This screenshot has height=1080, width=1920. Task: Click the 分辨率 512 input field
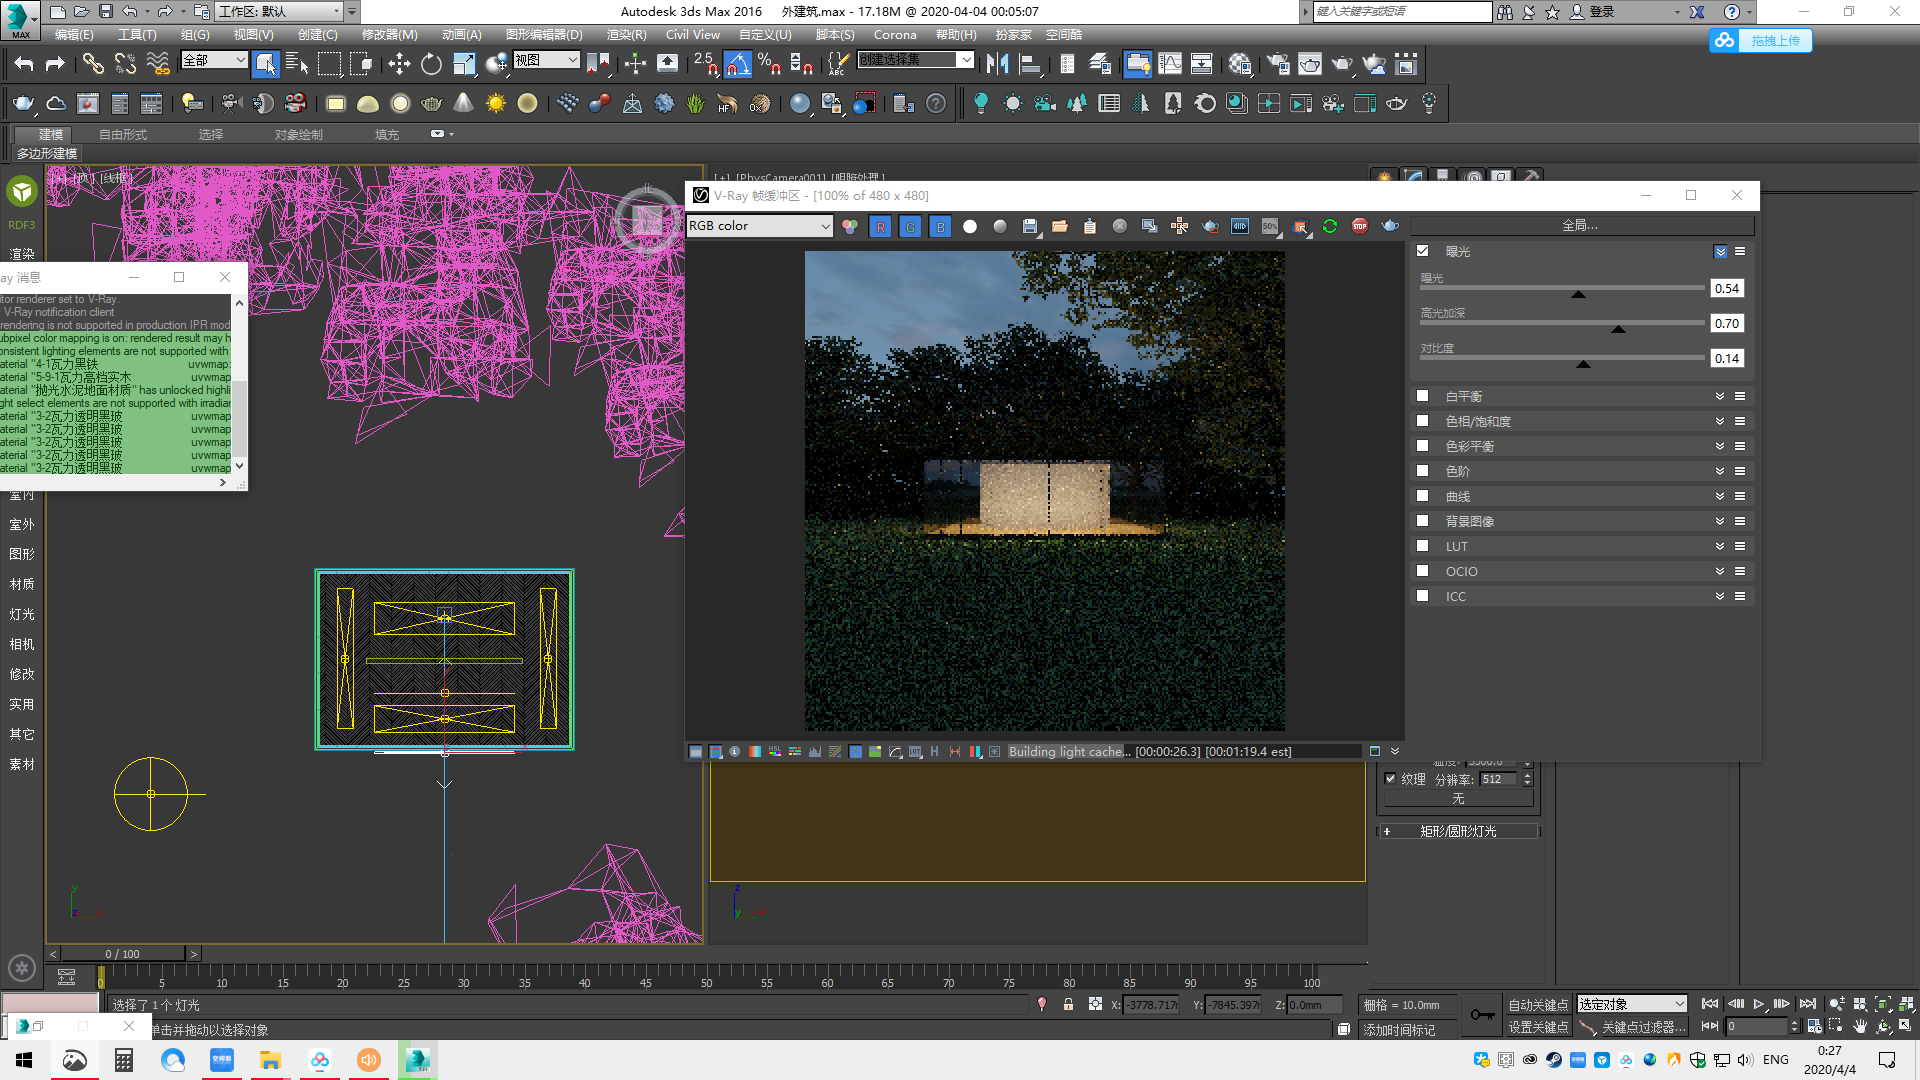pyautogui.click(x=1499, y=779)
